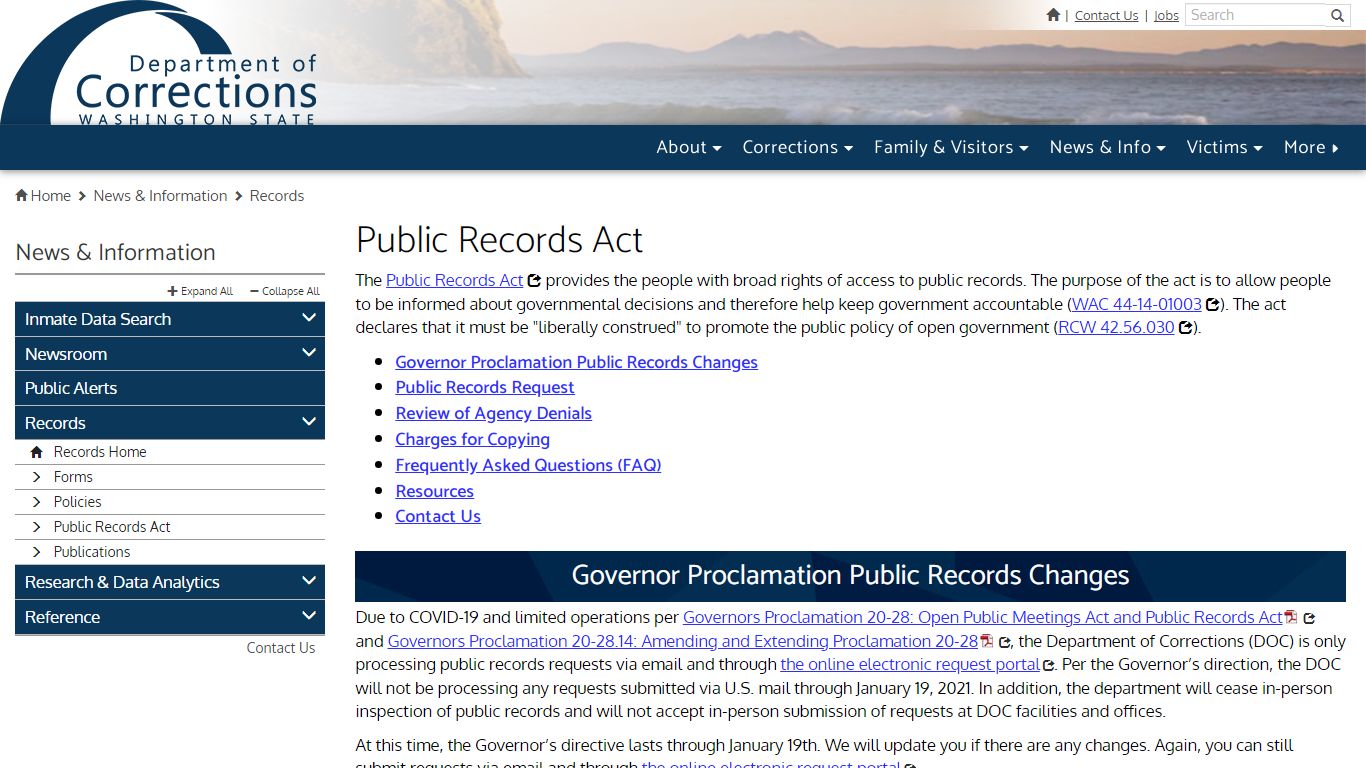Viewport: 1366px width, 768px height.
Task: Open the Family & Visitors menu
Action: (x=951, y=147)
